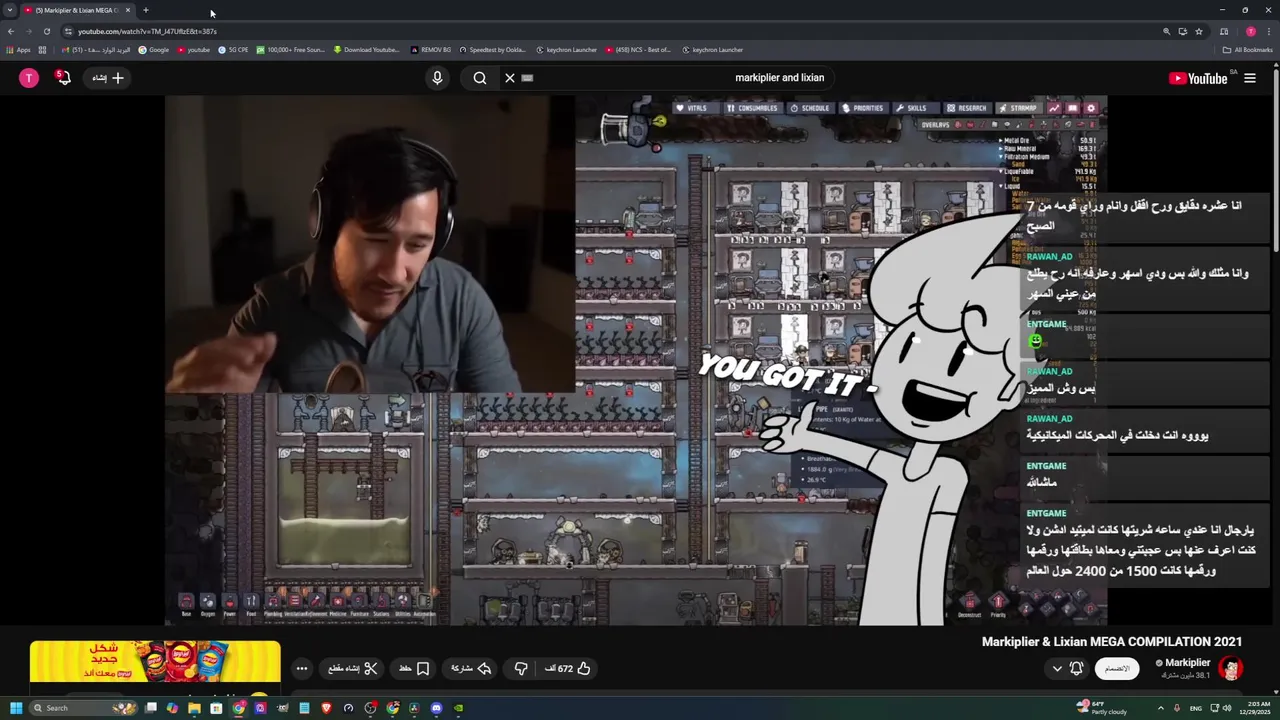Open NVIDIA app from taskbar
Image resolution: width=1280 pixels, height=720 pixels.
[458, 708]
